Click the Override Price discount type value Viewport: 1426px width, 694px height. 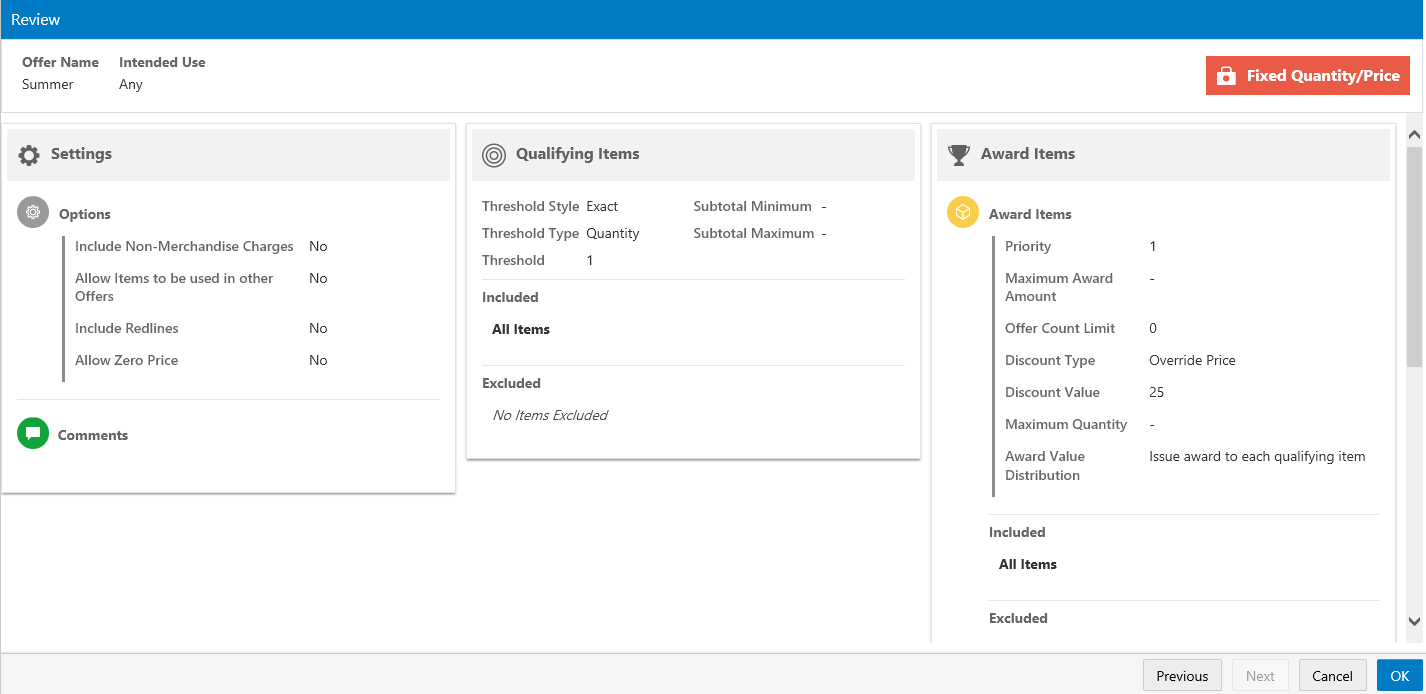coord(1192,360)
